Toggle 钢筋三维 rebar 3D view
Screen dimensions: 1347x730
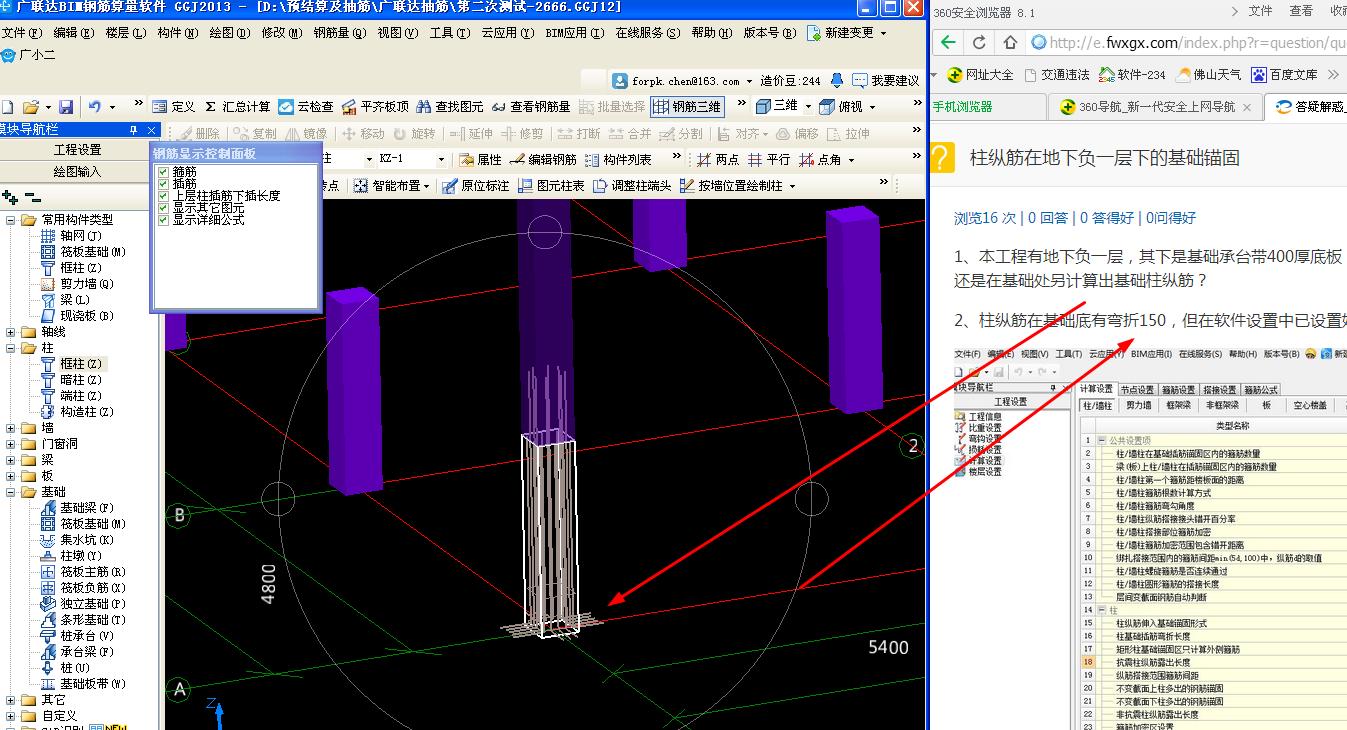tap(687, 107)
